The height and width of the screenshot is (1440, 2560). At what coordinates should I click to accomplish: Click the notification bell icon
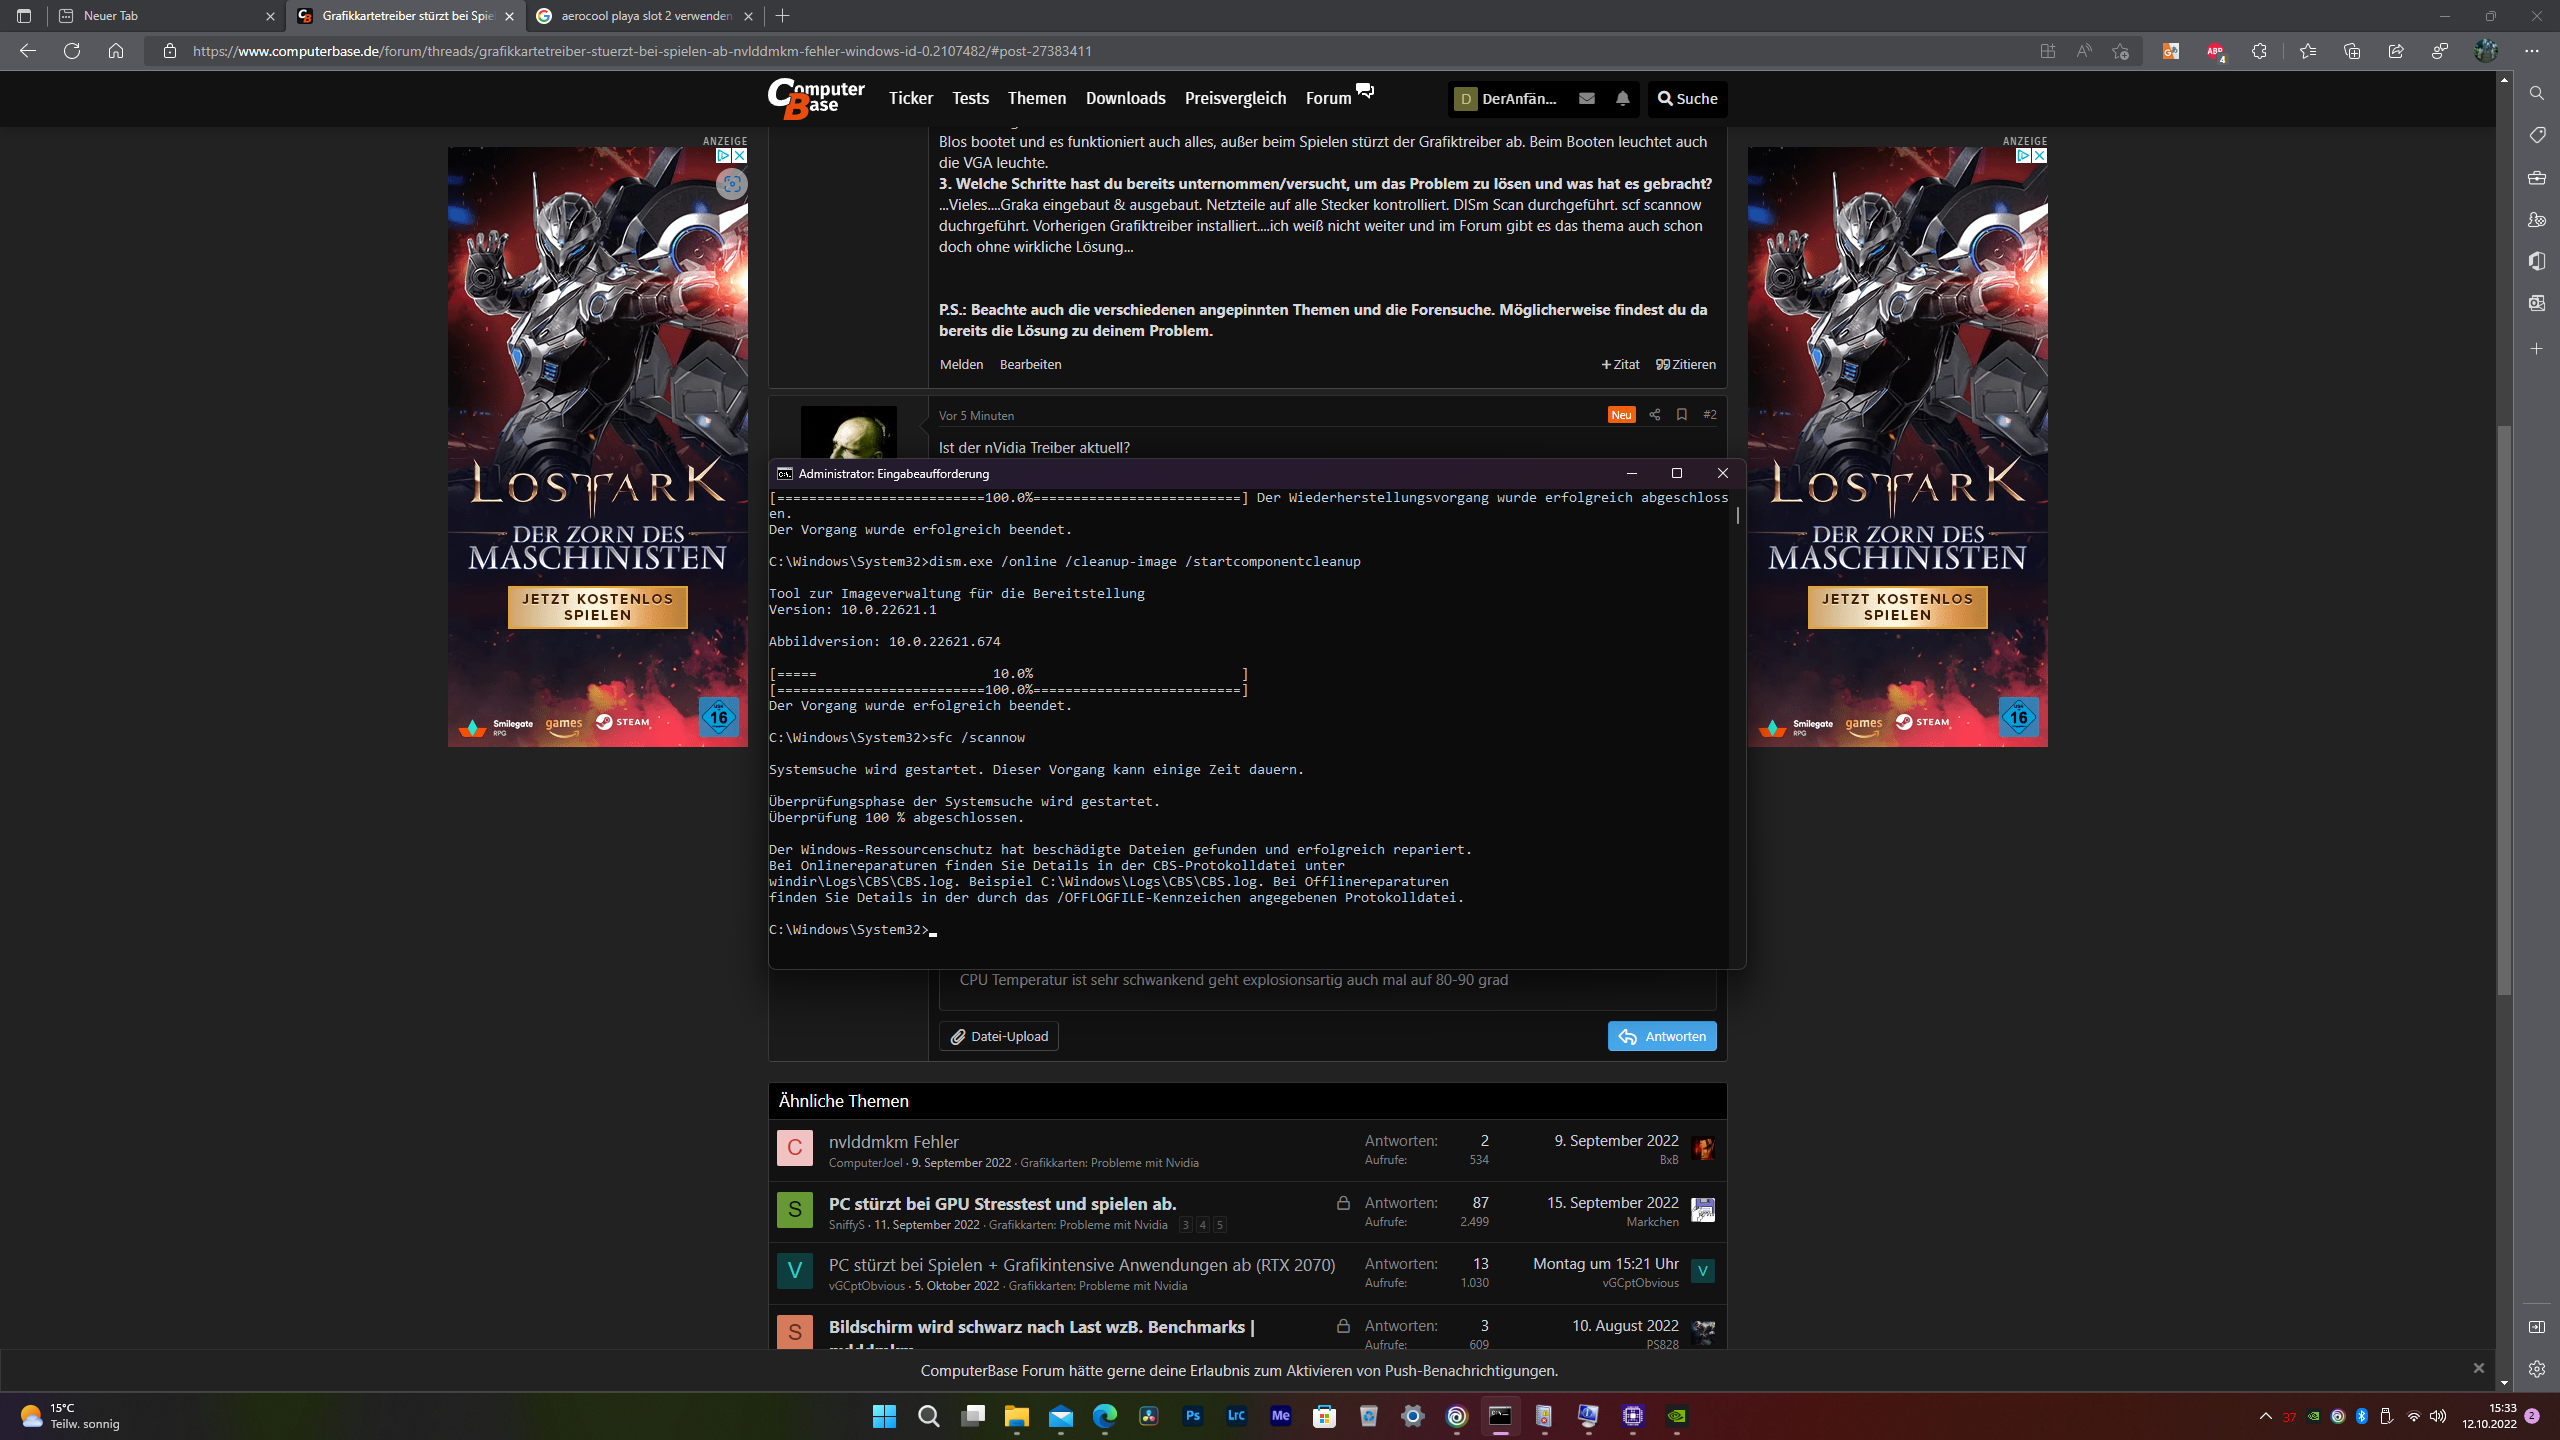1622,98
